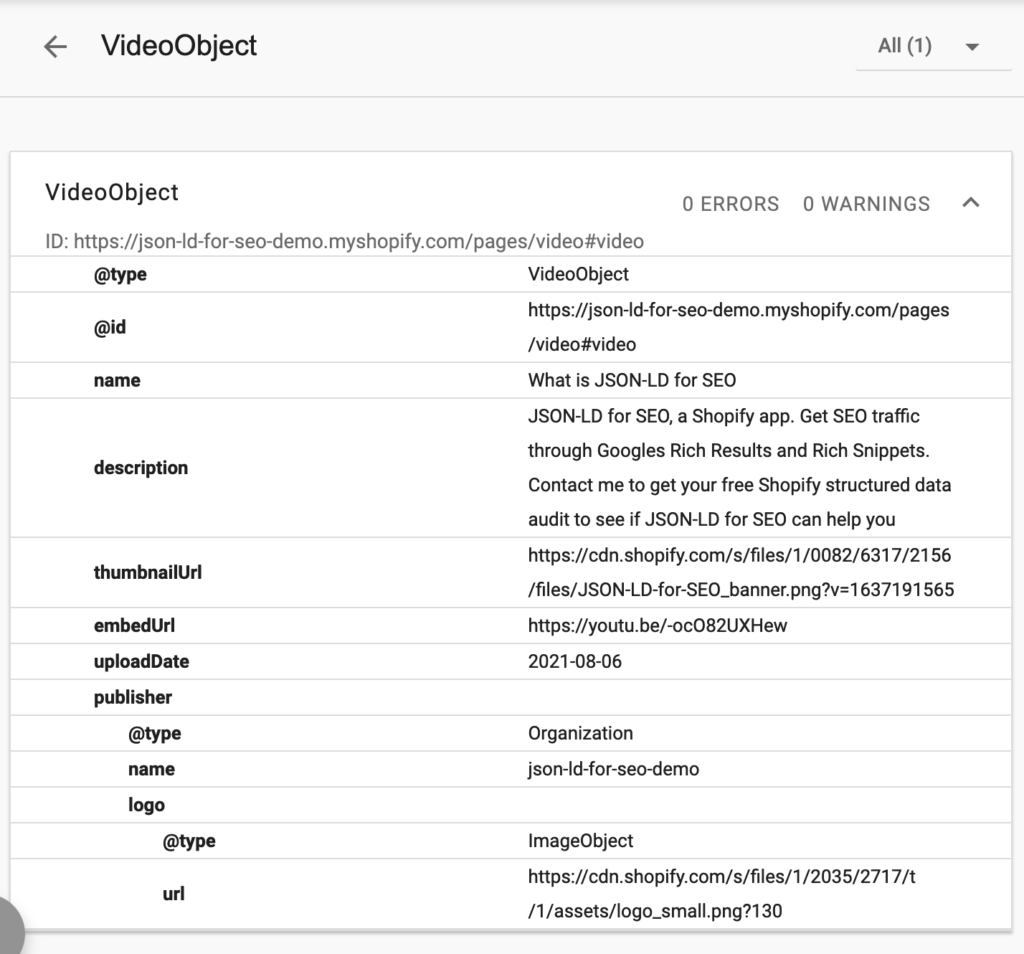Select the ID line under the VideoObject heading
This screenshot has width=1024, height=954.
click(344, 241)
